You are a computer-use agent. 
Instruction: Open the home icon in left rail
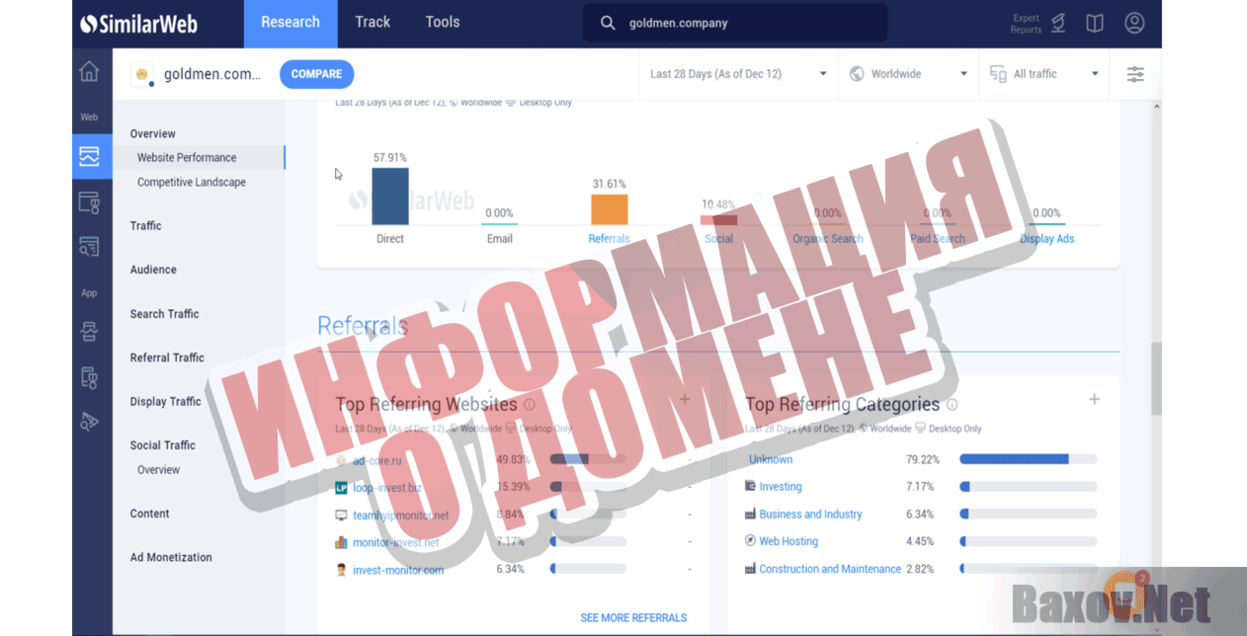(x=90, y=71)
